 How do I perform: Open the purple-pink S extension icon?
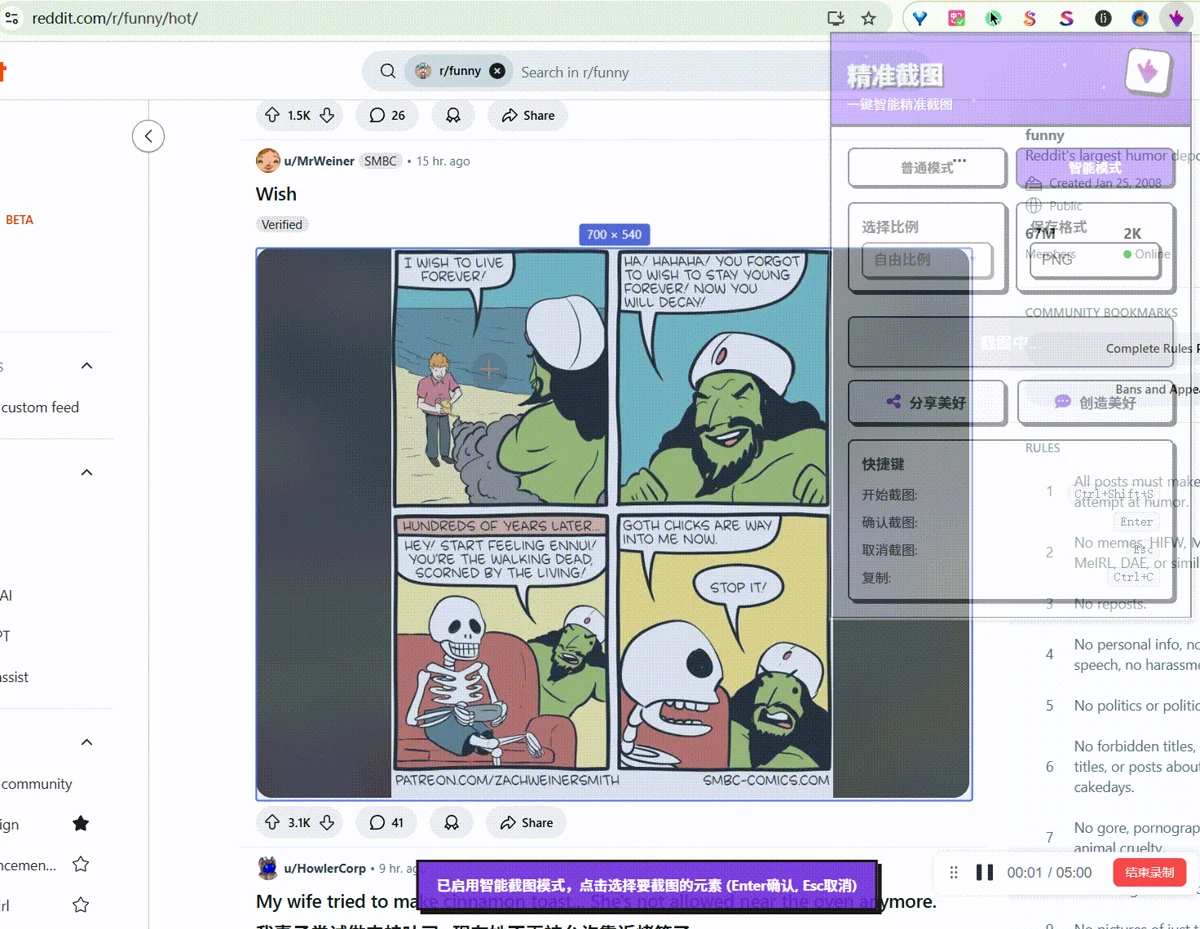1066,18
